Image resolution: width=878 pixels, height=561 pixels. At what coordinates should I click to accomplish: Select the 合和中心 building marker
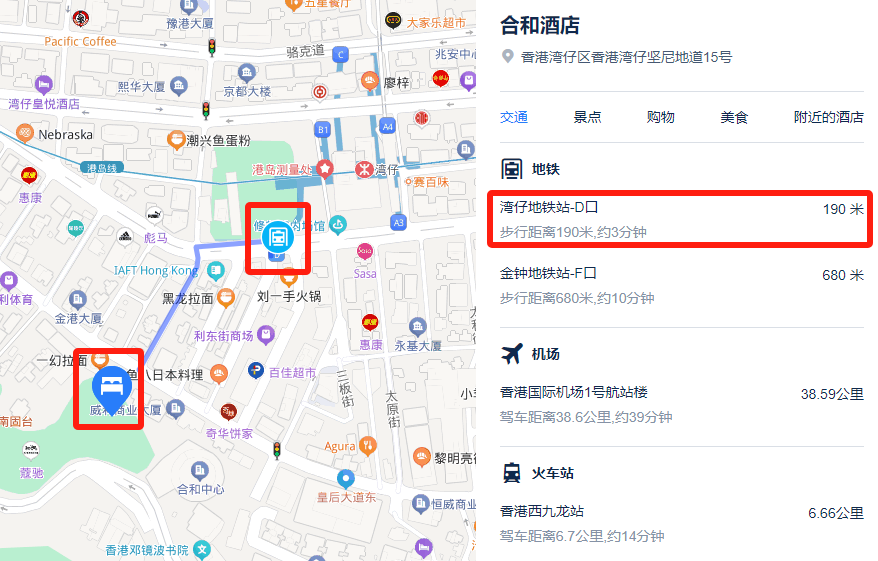pyautogui.click(x=200, y=471)
